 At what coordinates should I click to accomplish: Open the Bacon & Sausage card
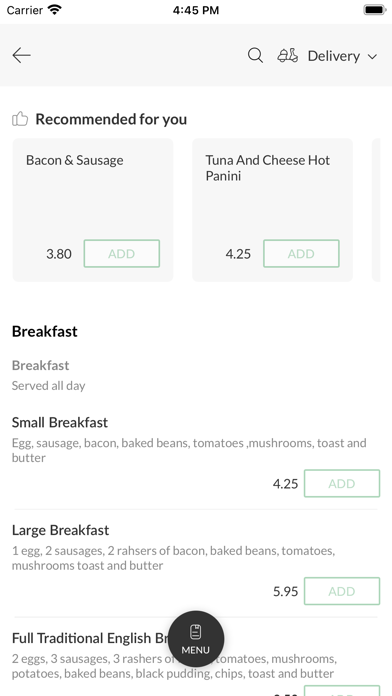(x=93, y=210)
